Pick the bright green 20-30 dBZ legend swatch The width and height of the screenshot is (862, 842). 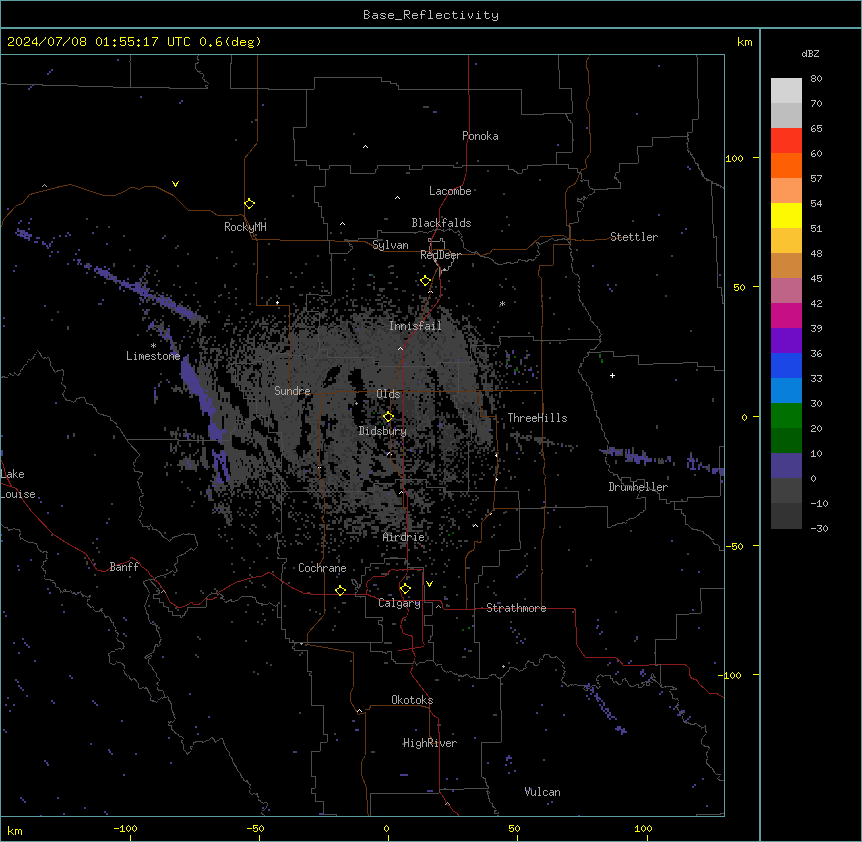[786, 416]
